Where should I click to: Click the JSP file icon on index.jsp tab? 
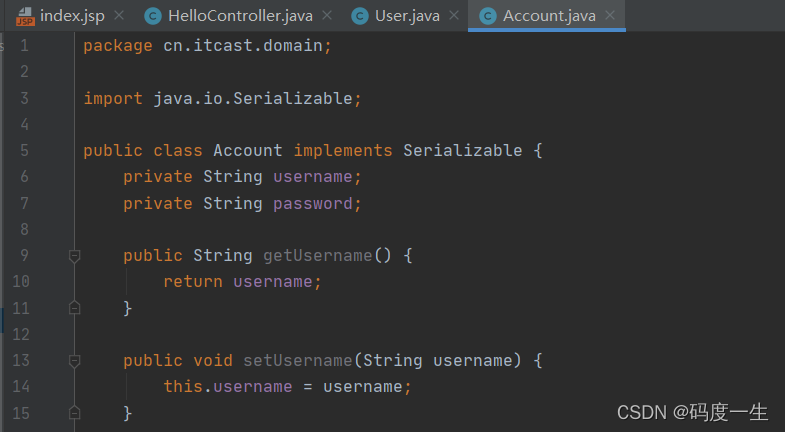tap(25, 16)
